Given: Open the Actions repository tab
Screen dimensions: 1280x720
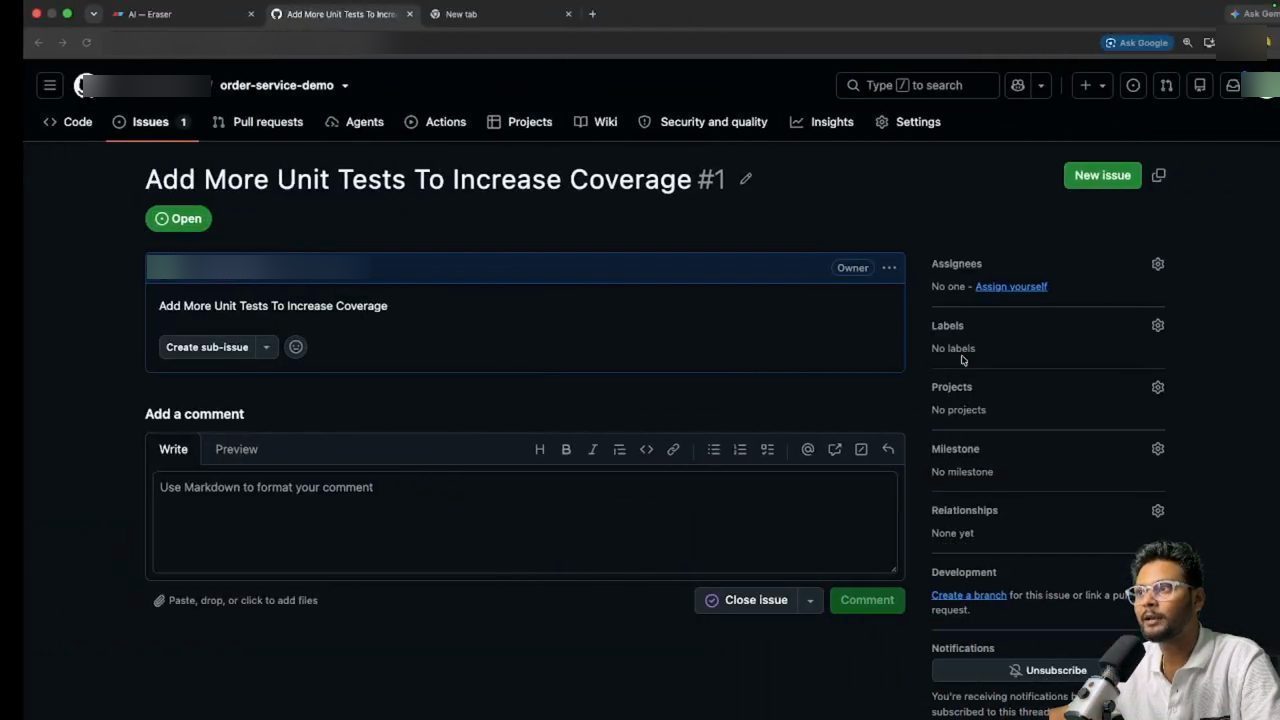Looking at the screenshot, I should point(435,122).
